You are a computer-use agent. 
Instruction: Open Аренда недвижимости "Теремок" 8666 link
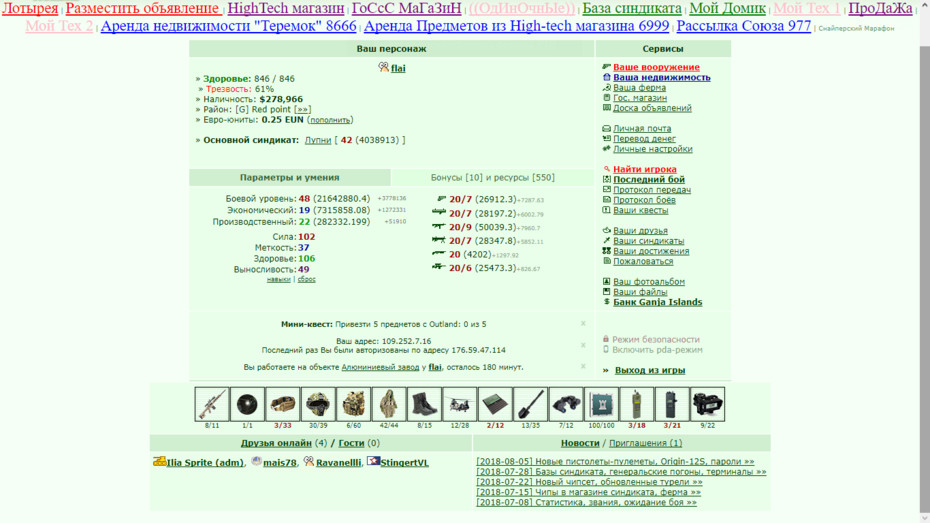tap(228, 26)
